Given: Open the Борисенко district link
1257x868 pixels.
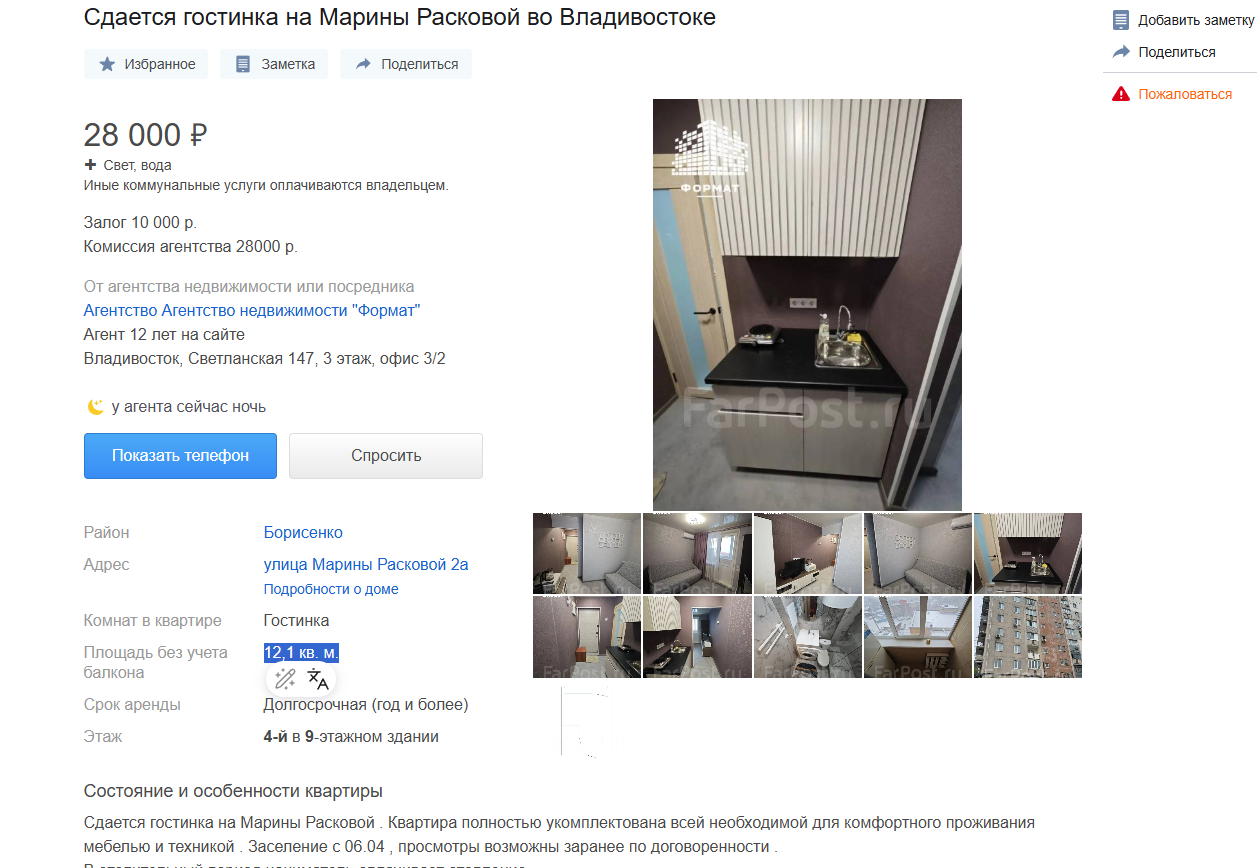Looking at the screenshot, I should [x=303, y=532].
